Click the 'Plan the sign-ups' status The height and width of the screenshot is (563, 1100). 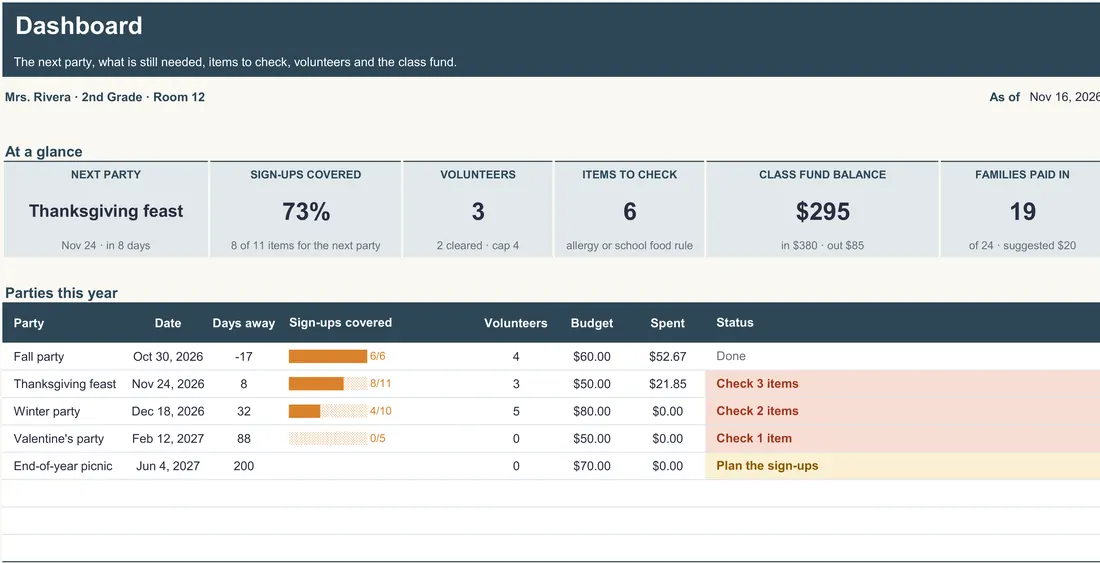coord(767,466)
